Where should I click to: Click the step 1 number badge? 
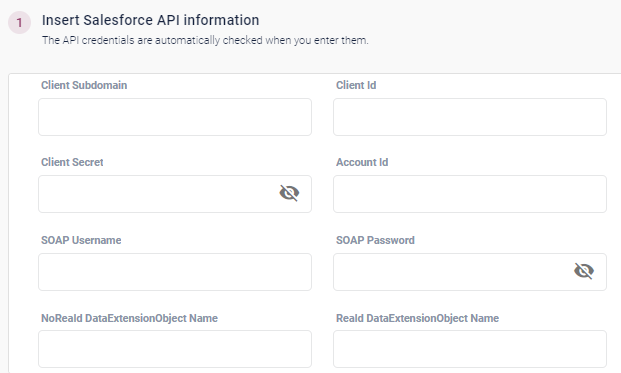click(x=19, y=23)
